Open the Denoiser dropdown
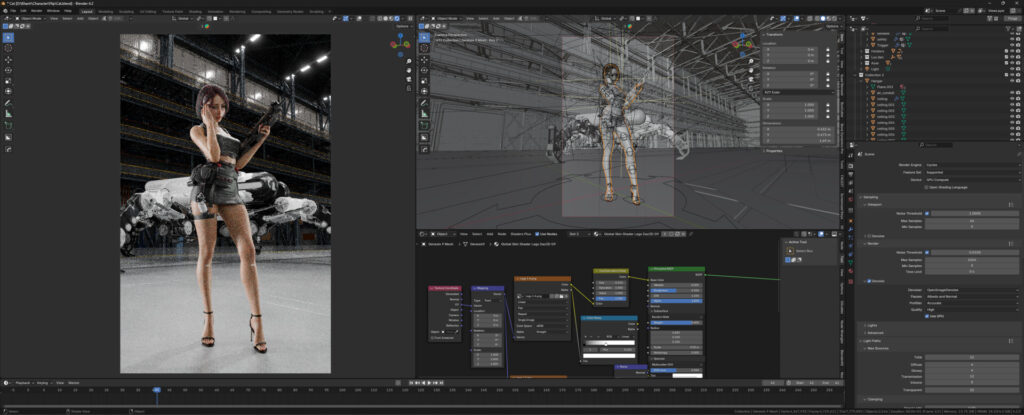 972,290
